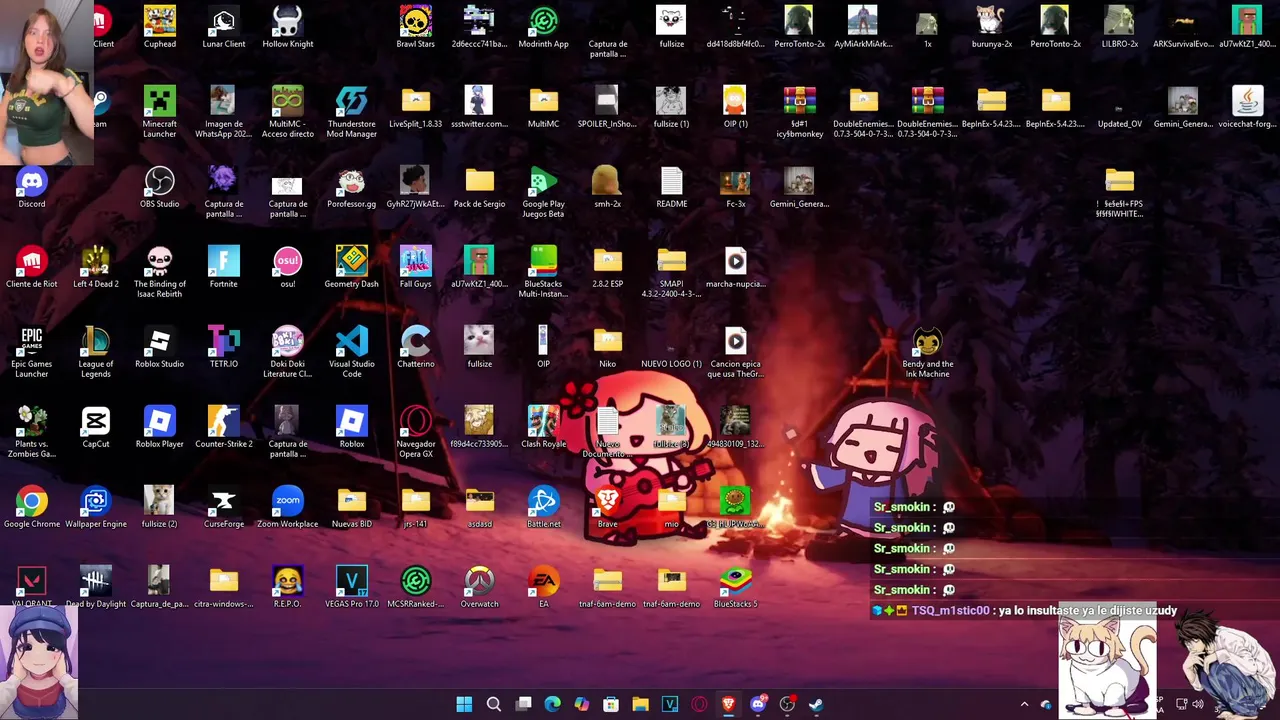Image resolution: width=1280 pixels, height=720 pixels.
Task: Open Google Chrome desktop shortcut
Action: point(32,507)
